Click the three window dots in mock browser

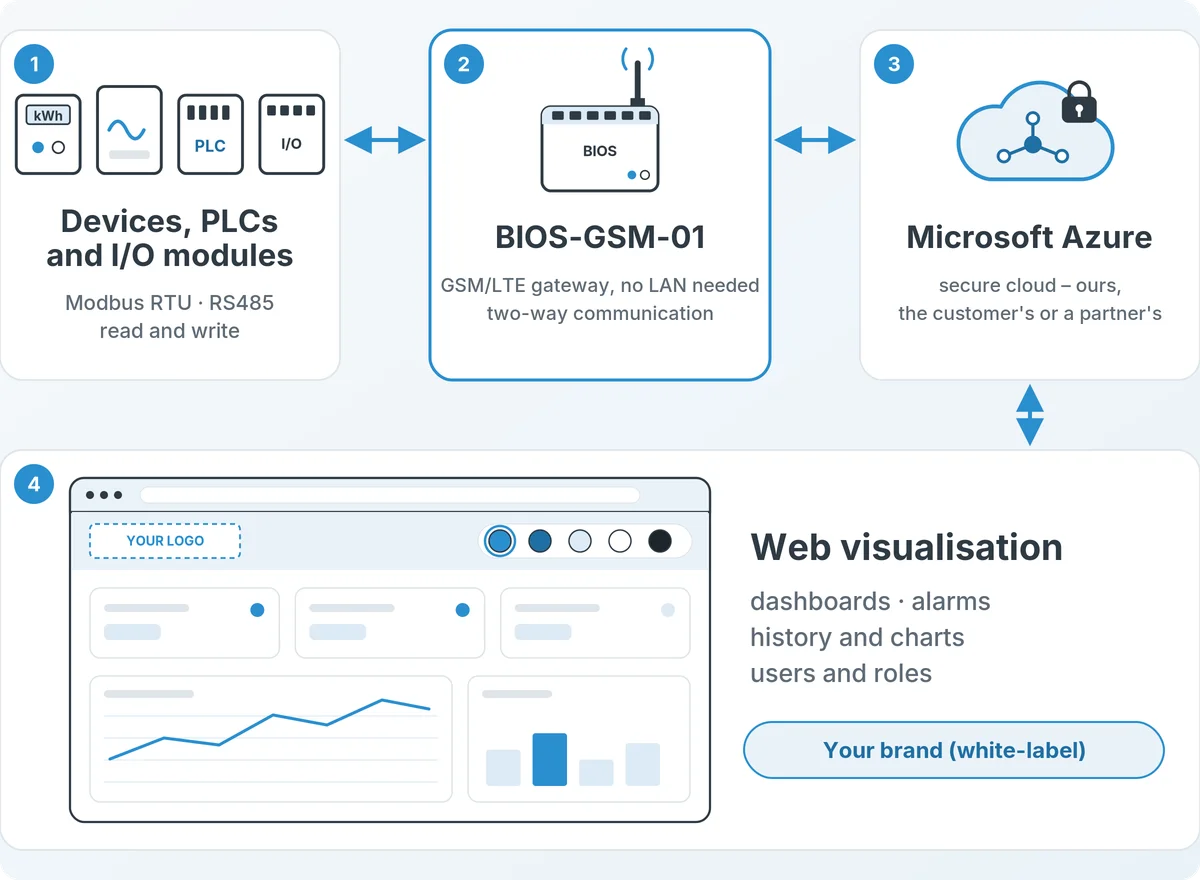[x=104, y=495]
